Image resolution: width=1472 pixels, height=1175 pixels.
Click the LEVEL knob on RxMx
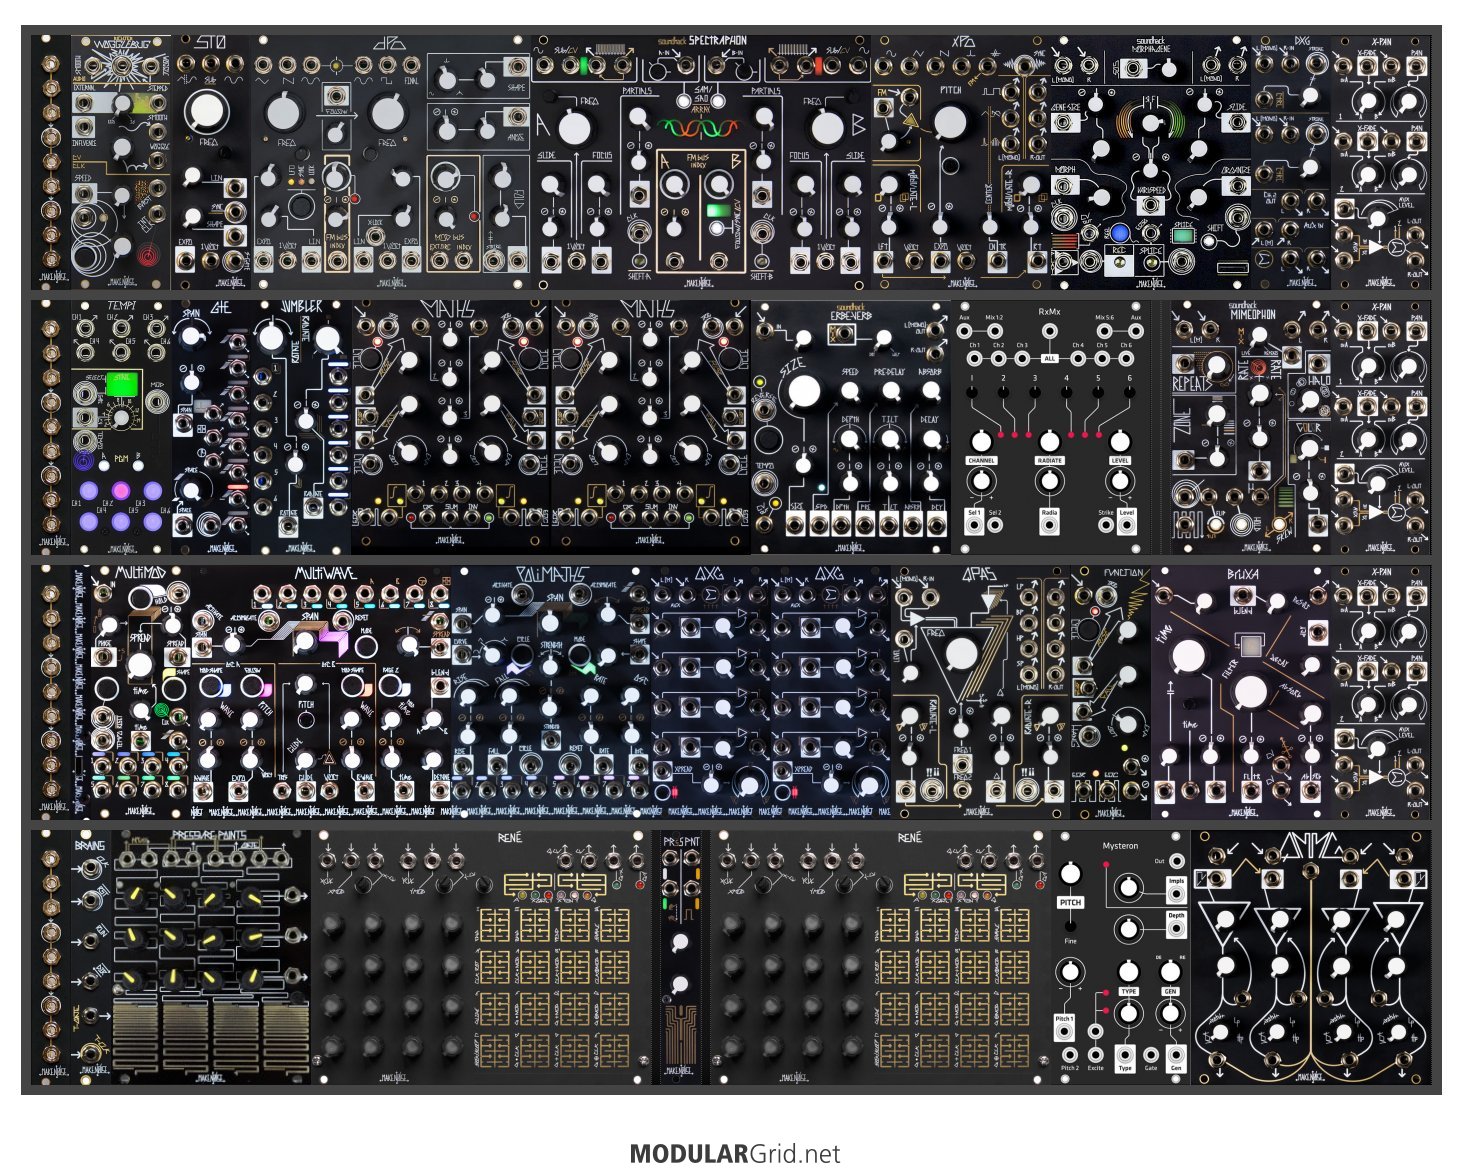[x=1119, y=441]
